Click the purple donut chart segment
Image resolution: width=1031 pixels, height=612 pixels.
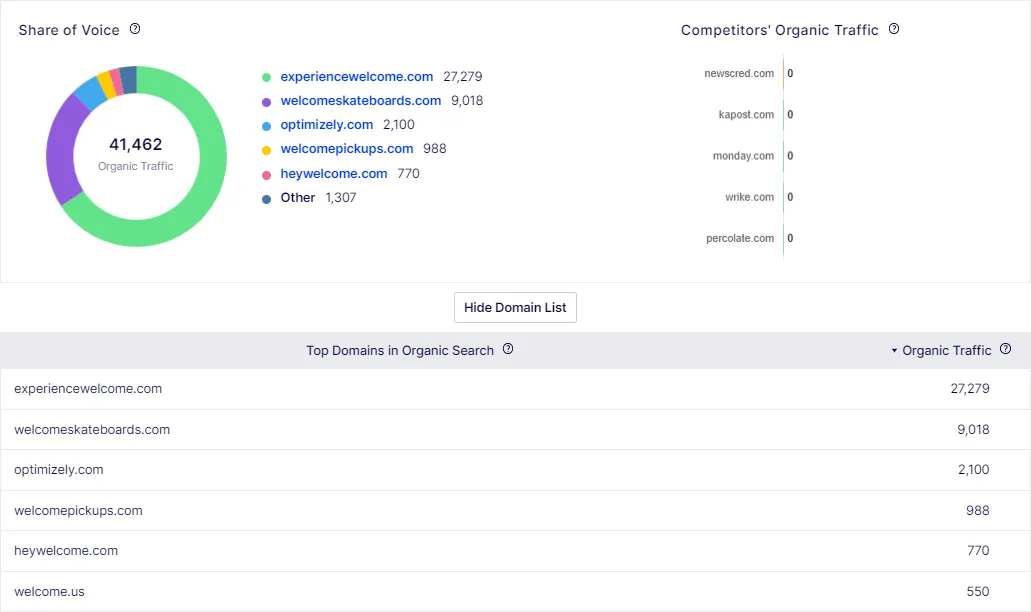pos(60,150)
